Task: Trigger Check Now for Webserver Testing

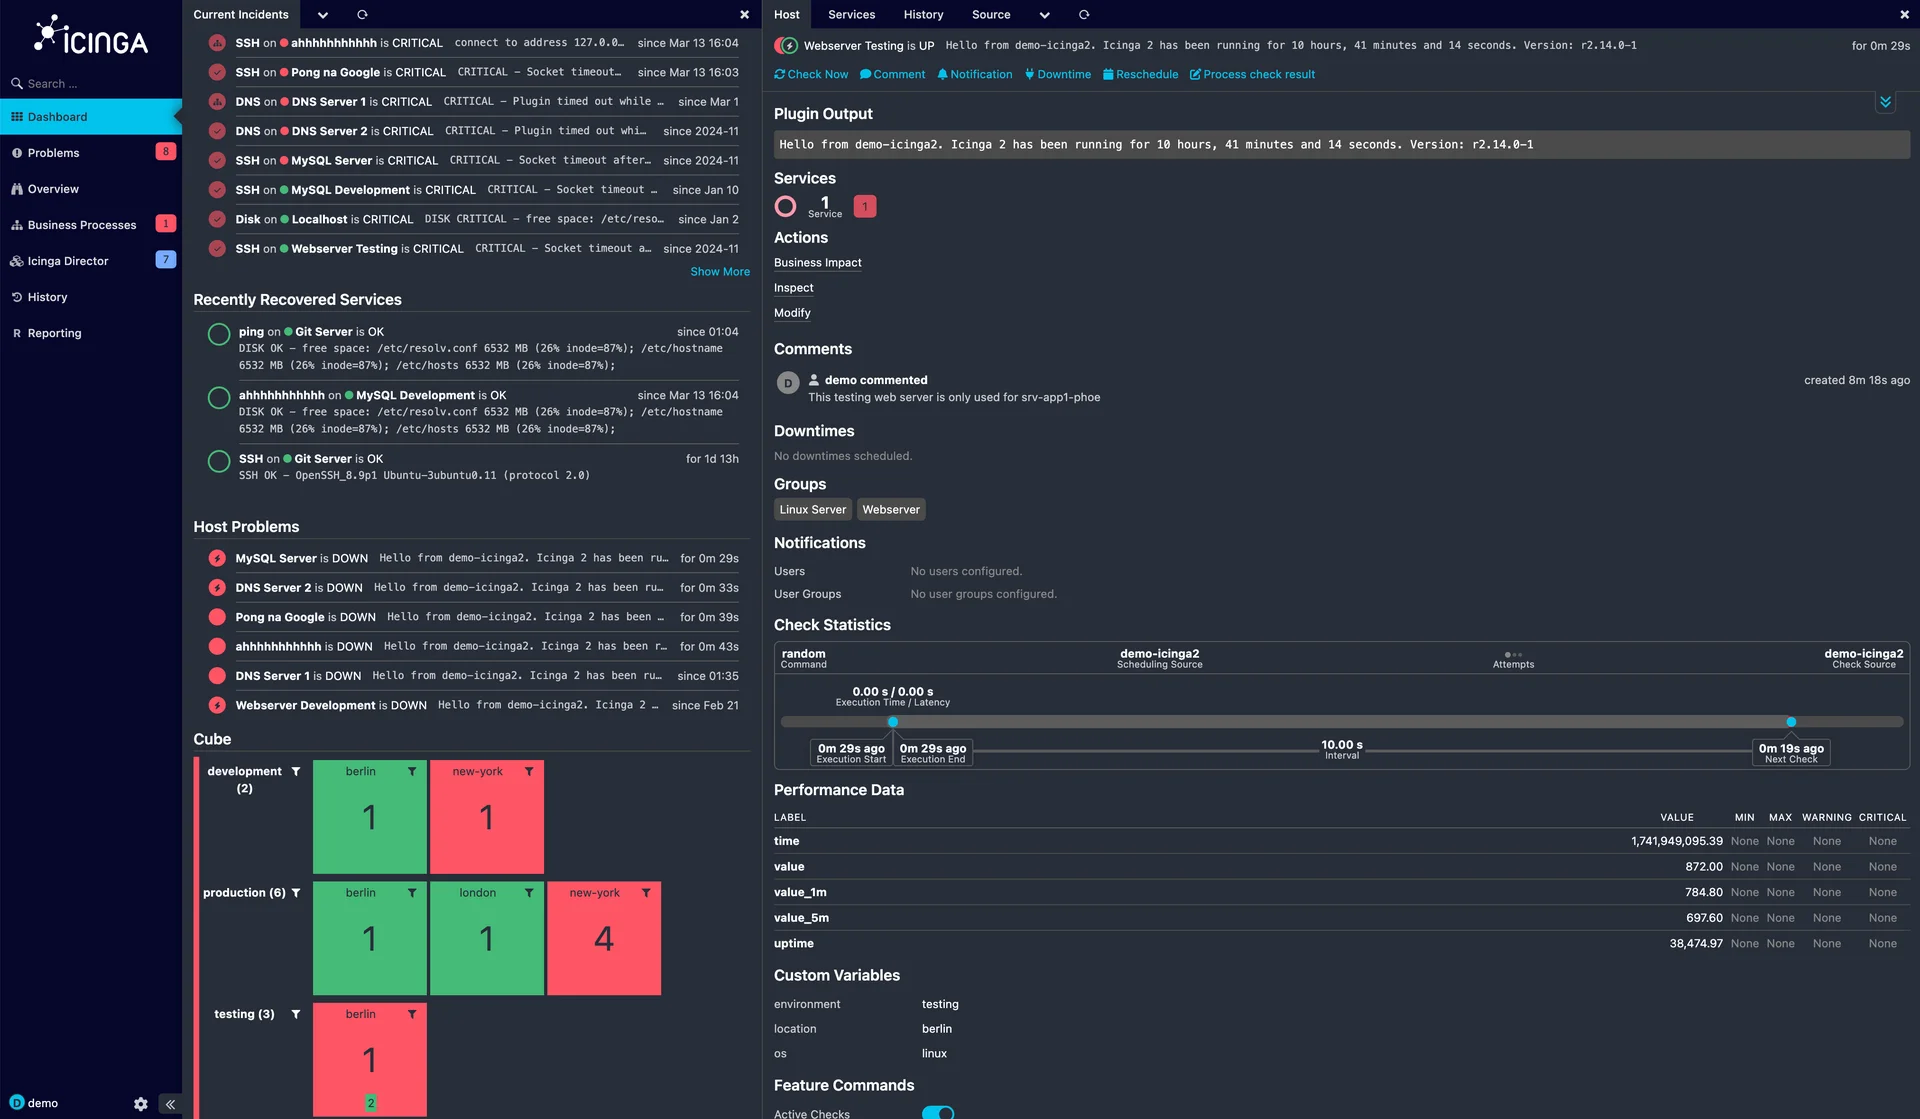Action: (810, 74)
